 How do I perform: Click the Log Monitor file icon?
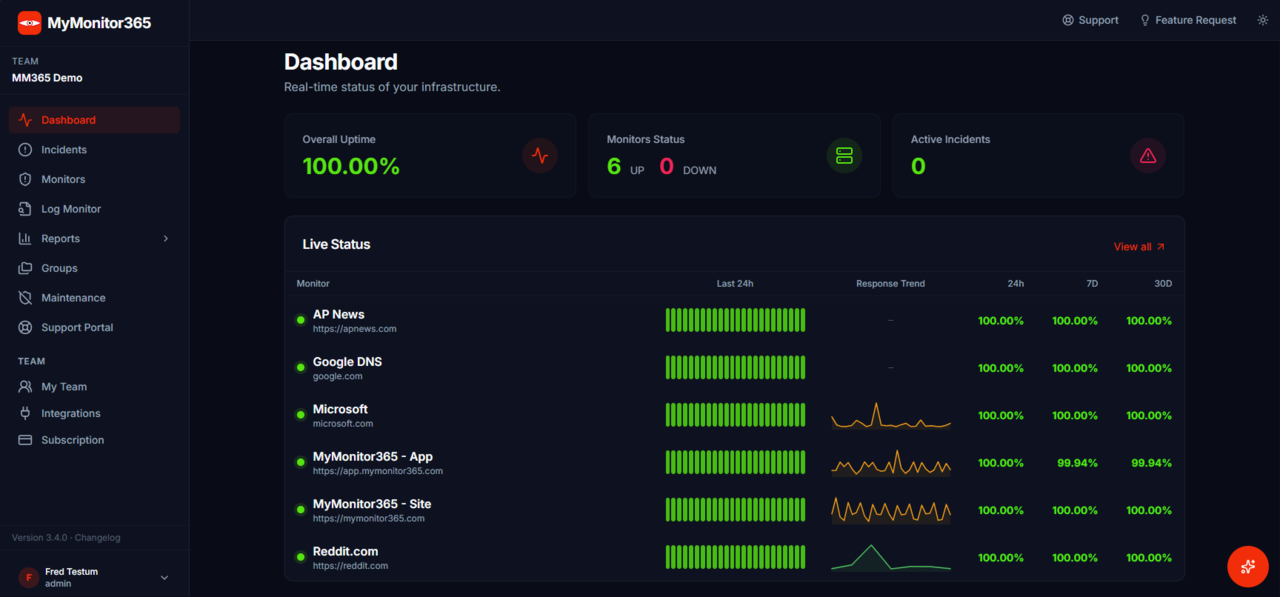[25, 209]
